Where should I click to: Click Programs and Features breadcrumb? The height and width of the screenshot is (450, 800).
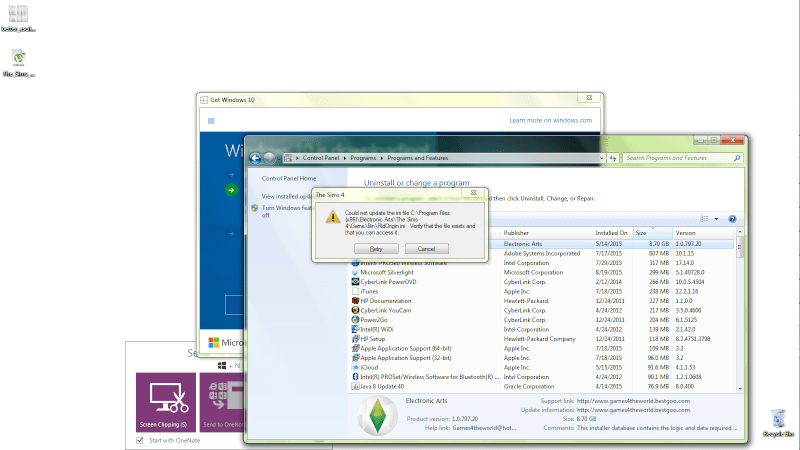coord(417,158)
